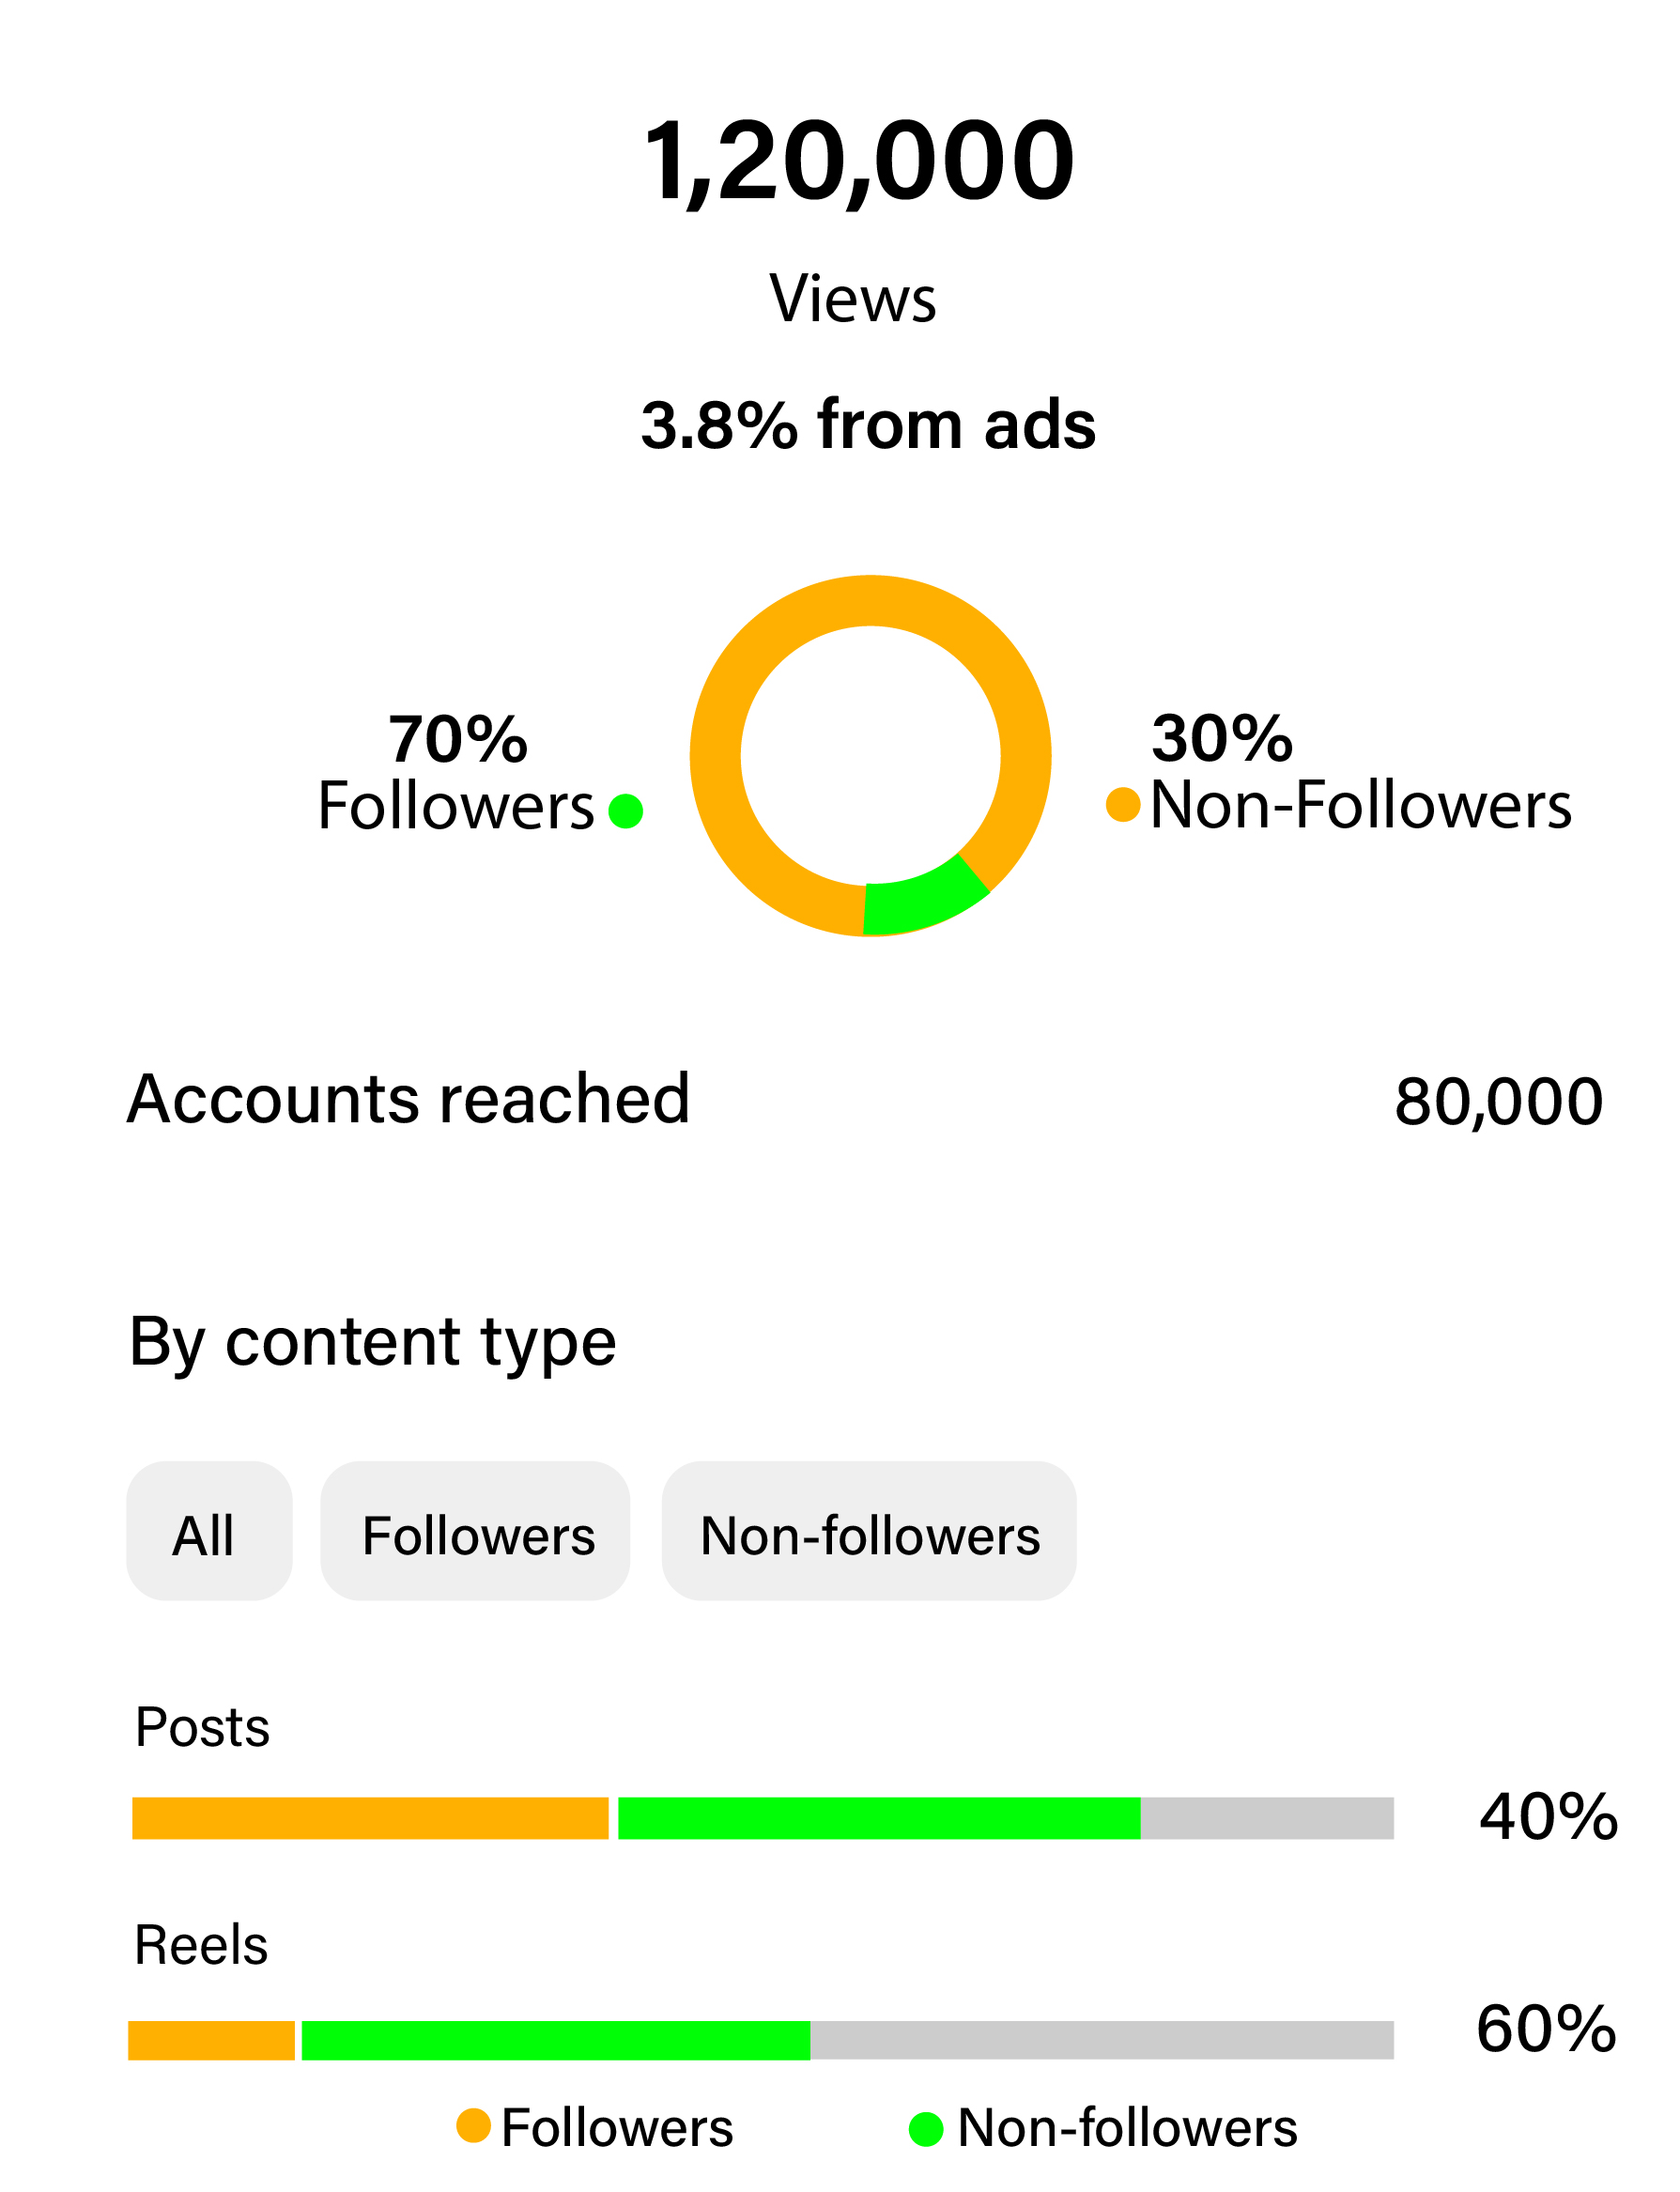Click the green segment of the Reels bar
This screenshot has width=1680, height=2192.
tap(555, 2040)
